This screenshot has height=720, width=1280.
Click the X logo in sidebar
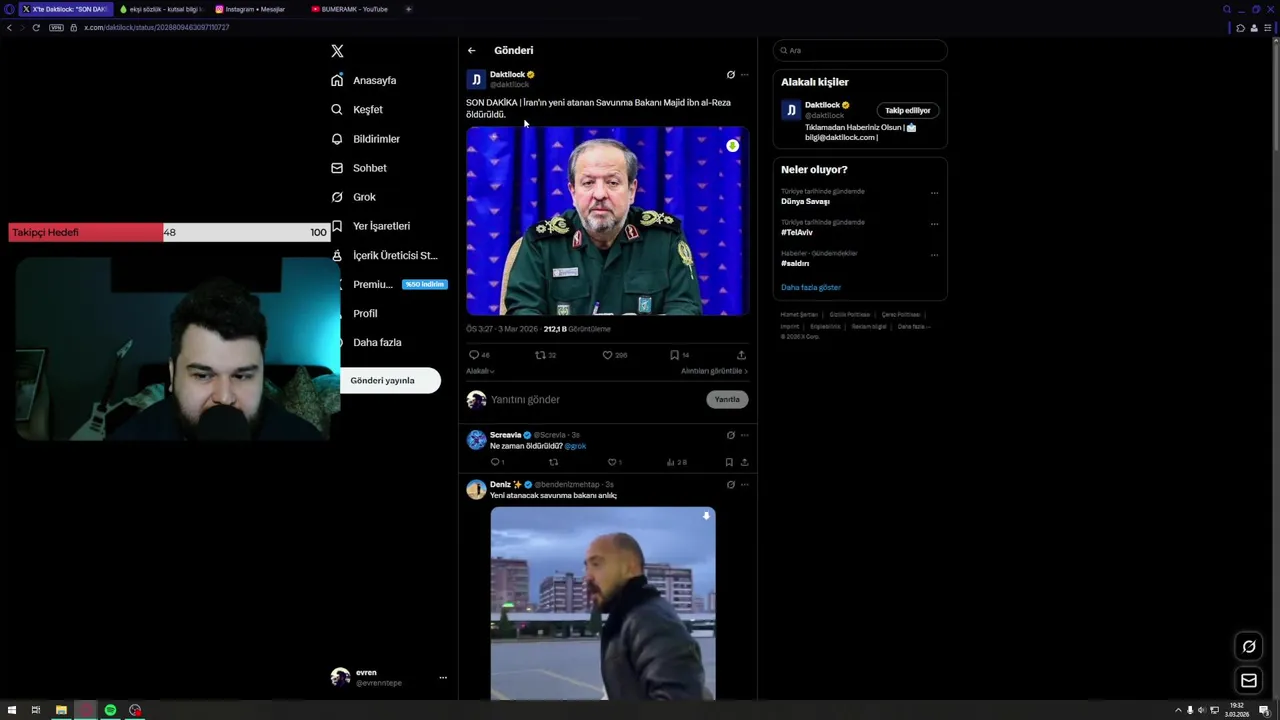(337, 51)
